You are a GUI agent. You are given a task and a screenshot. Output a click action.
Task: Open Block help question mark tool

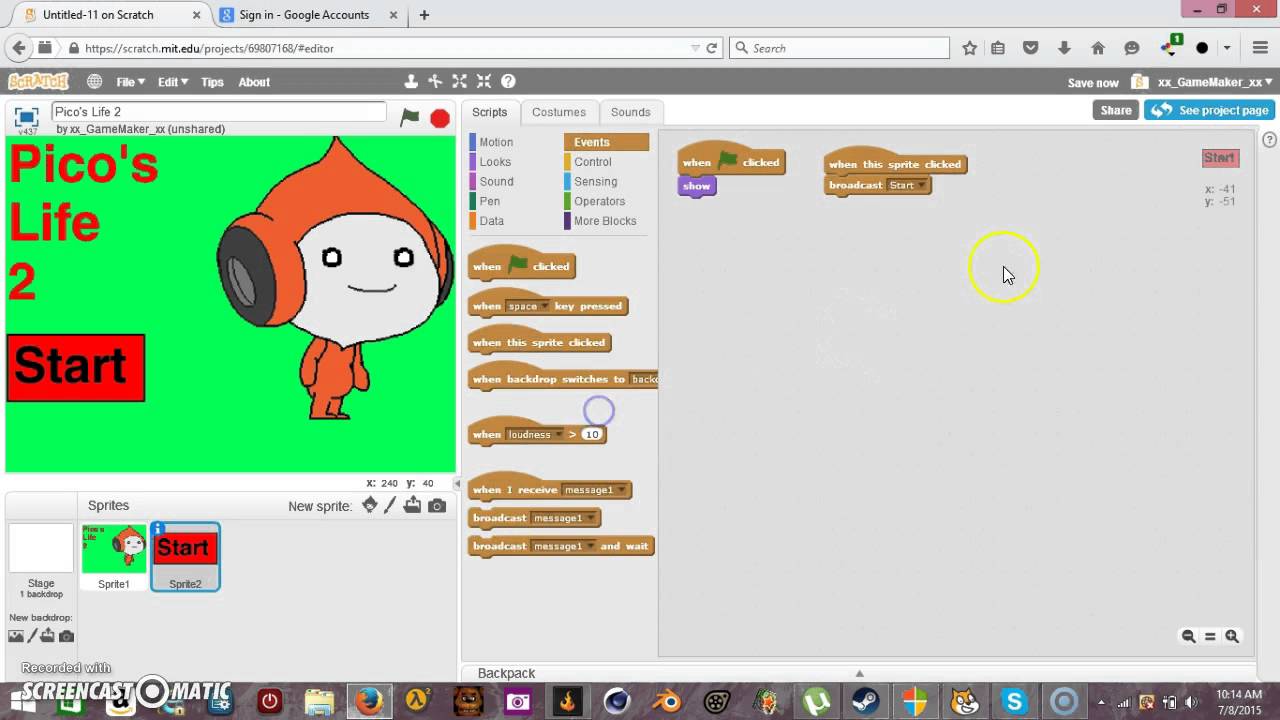click(x=508, y=82)
